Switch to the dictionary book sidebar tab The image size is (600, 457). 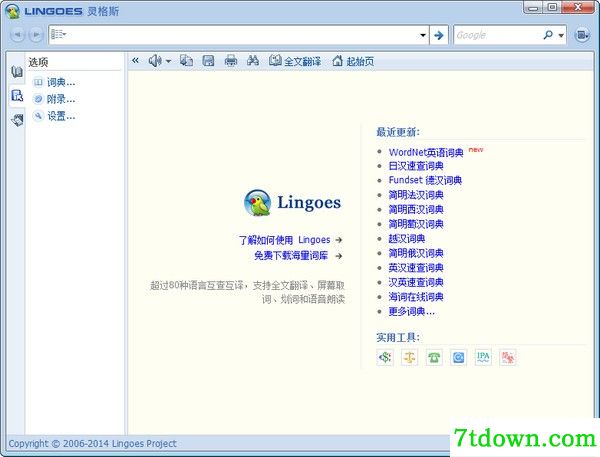coord(16,72)
